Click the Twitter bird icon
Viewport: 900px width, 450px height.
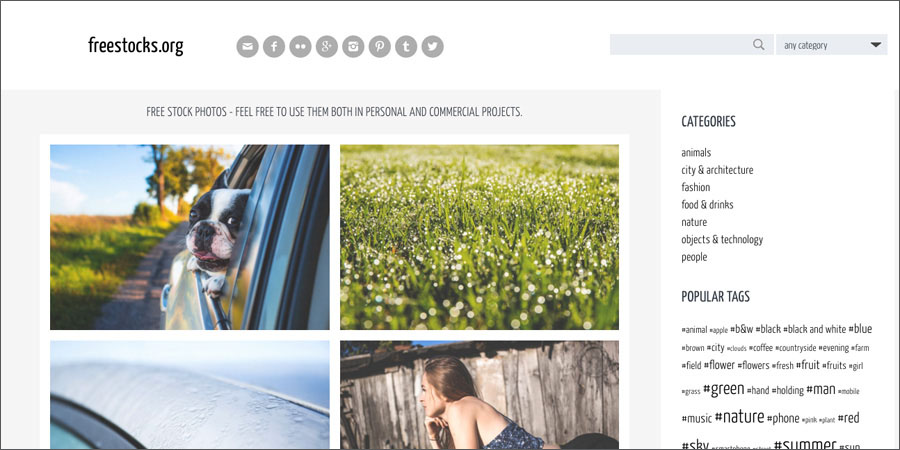pos(432,46)
